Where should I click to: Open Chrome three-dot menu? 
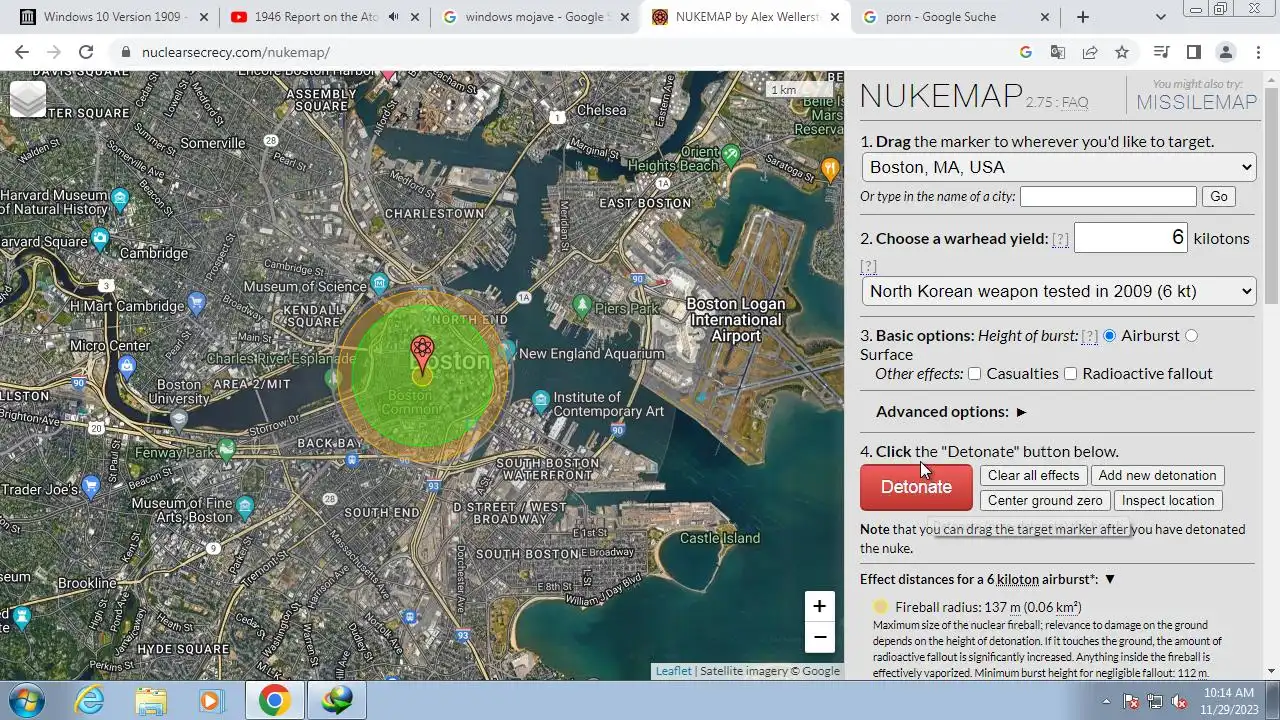pyautogui.click(x=1258, y=52)
